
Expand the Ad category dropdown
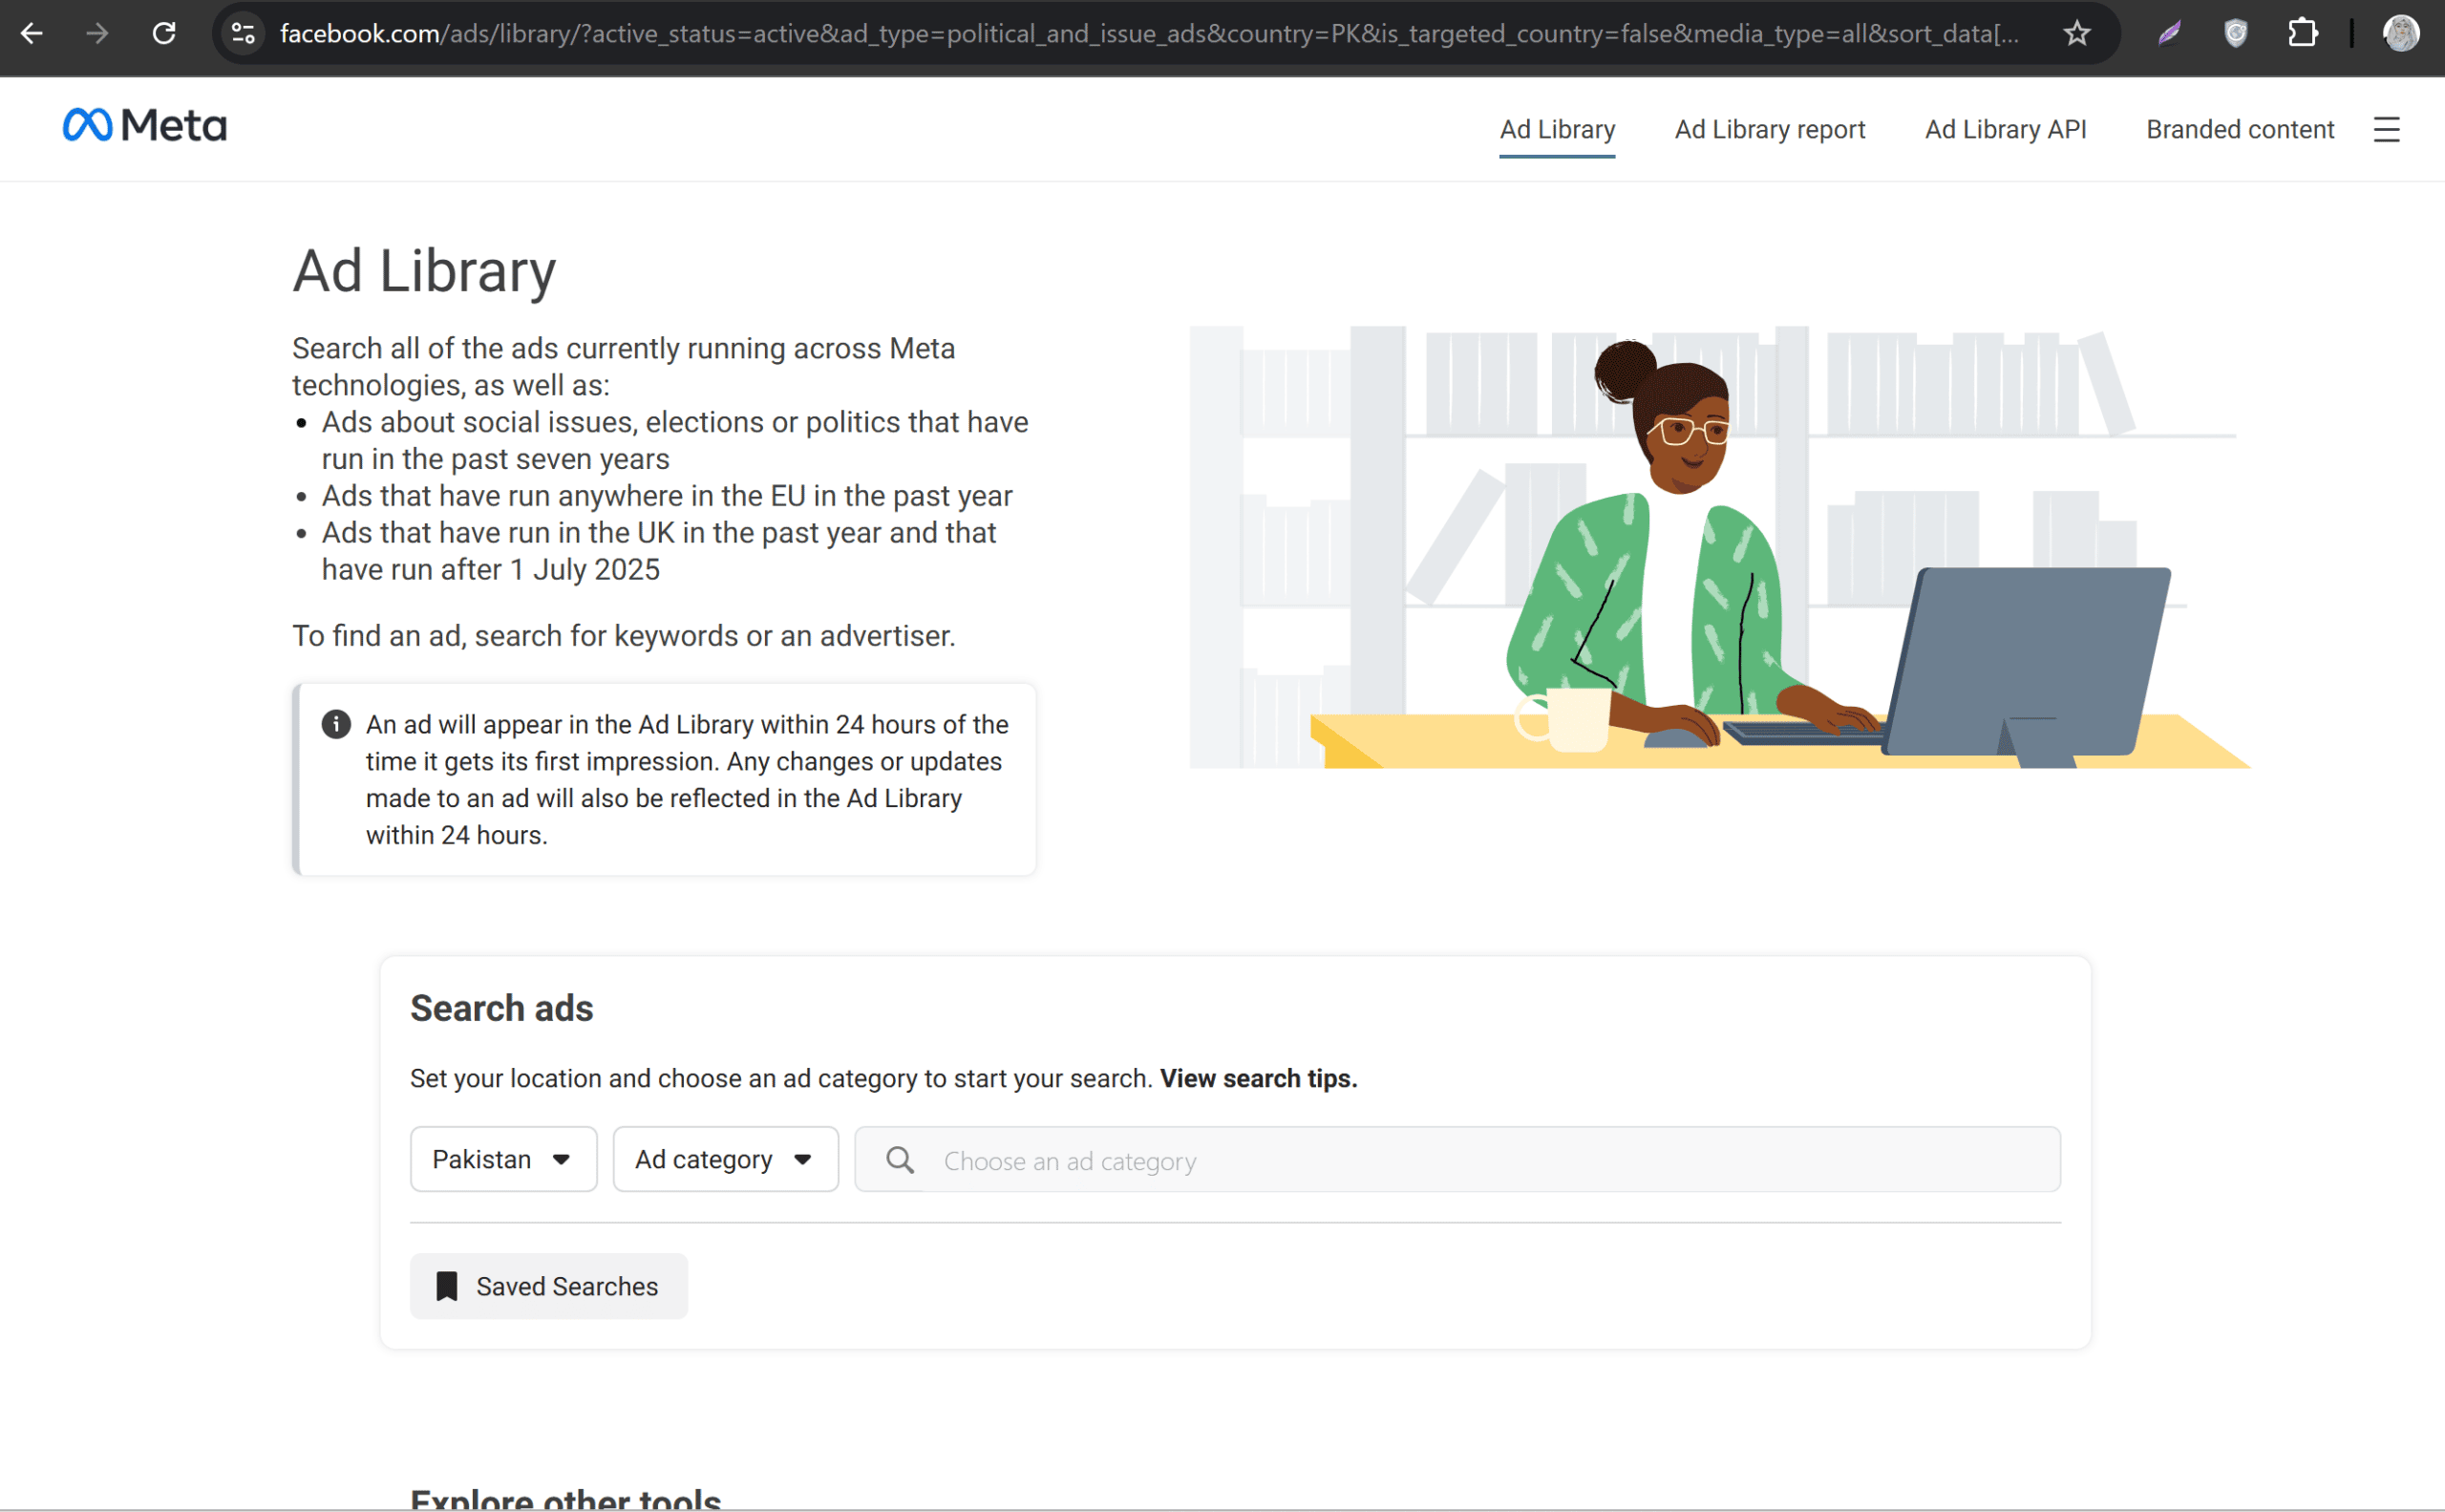coord(725,1159)
